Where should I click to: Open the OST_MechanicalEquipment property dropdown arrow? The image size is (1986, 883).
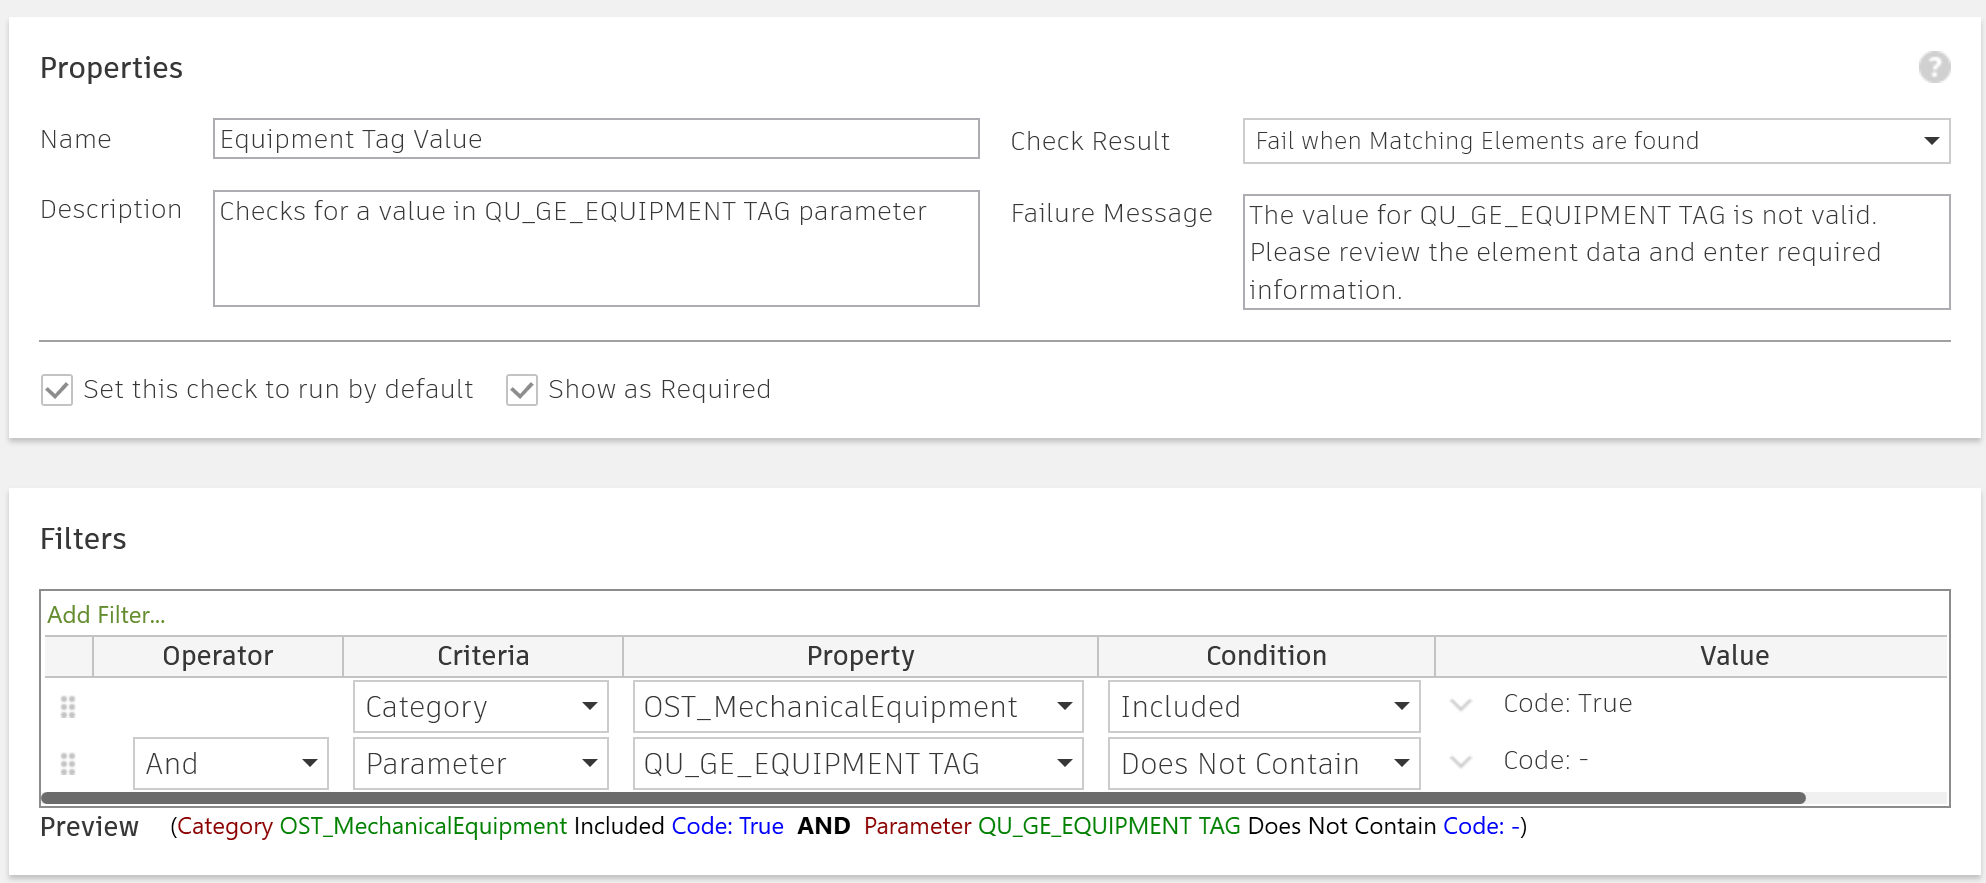pyautogui.click(x=1064, y=706)
